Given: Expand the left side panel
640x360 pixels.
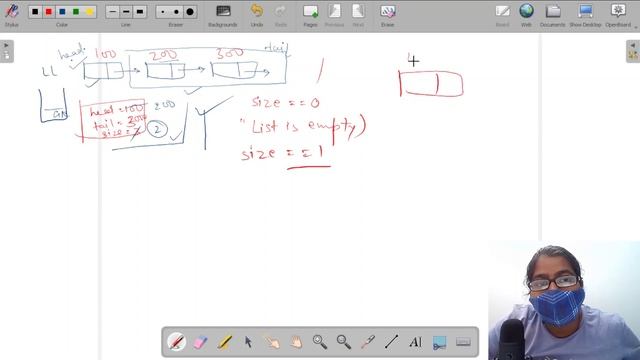Looking at the screenshot, I should click(x=7, y=51).
